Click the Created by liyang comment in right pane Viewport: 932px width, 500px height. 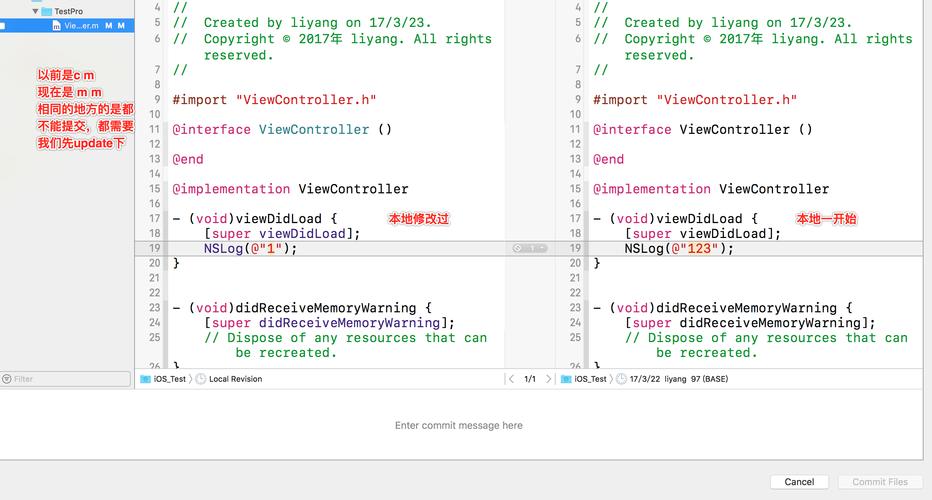(722, 23)
